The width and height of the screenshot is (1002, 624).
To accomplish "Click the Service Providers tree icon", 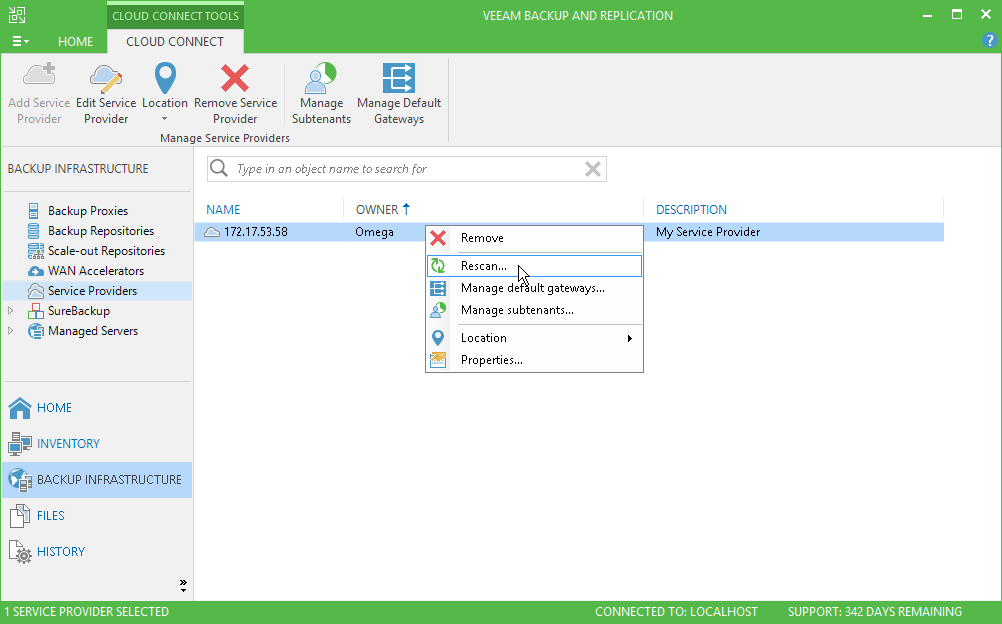I will click(36, 291).
